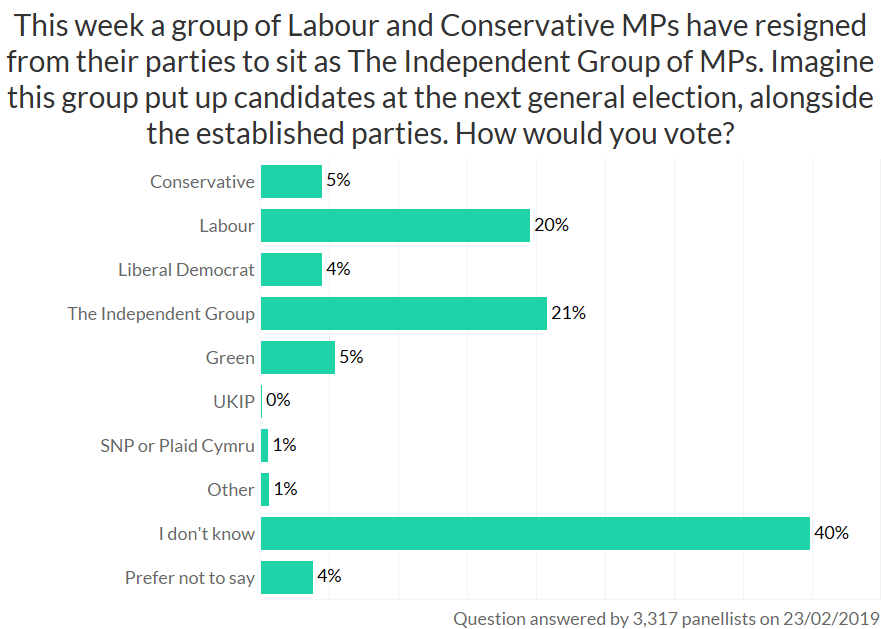The height and width of the screenshot is (629, 881).
Task: Select the SNP or Plaid Cymru label
Action: tap(178, 446)
